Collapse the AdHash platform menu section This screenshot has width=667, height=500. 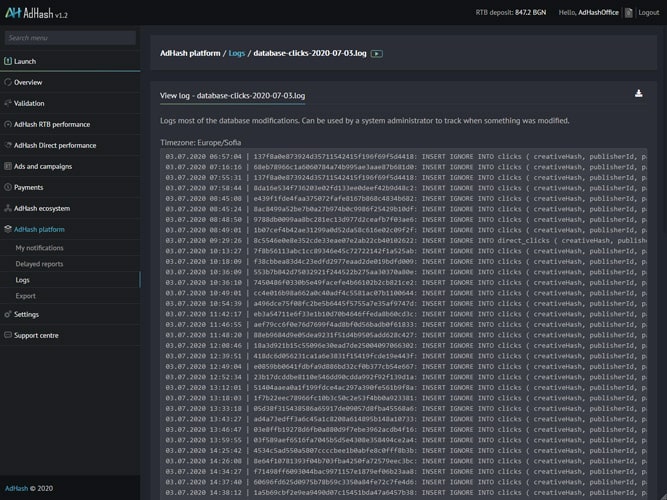(38, 229)
